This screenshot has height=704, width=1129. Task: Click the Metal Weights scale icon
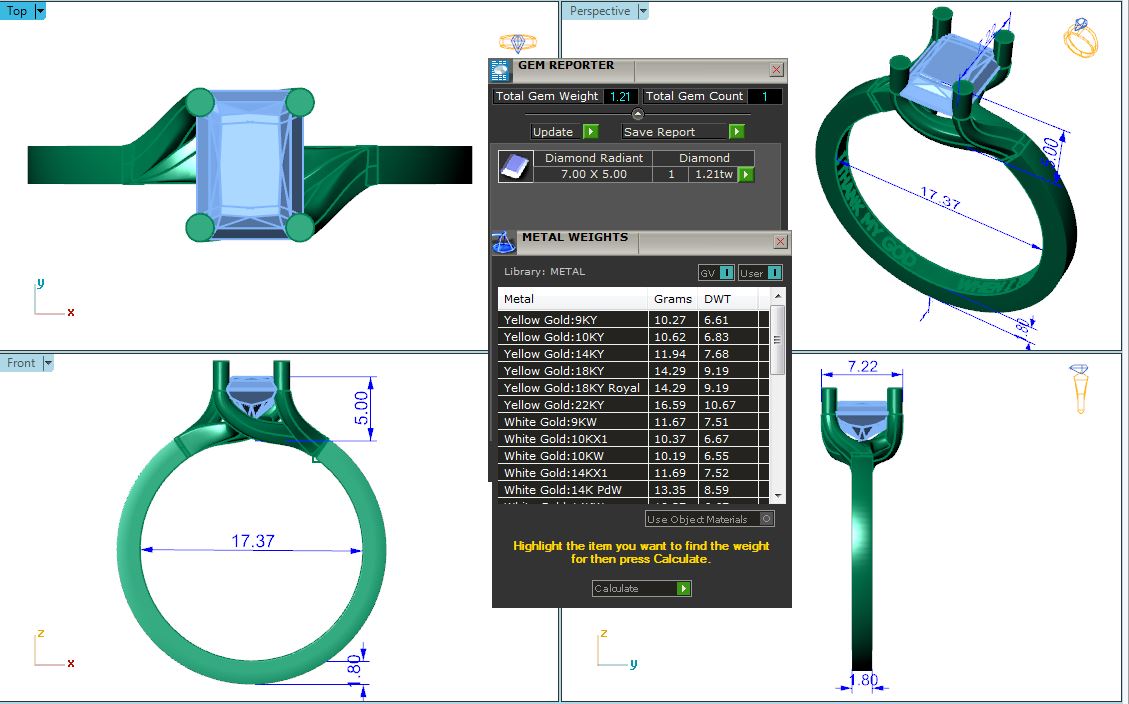tap(504, 242)
